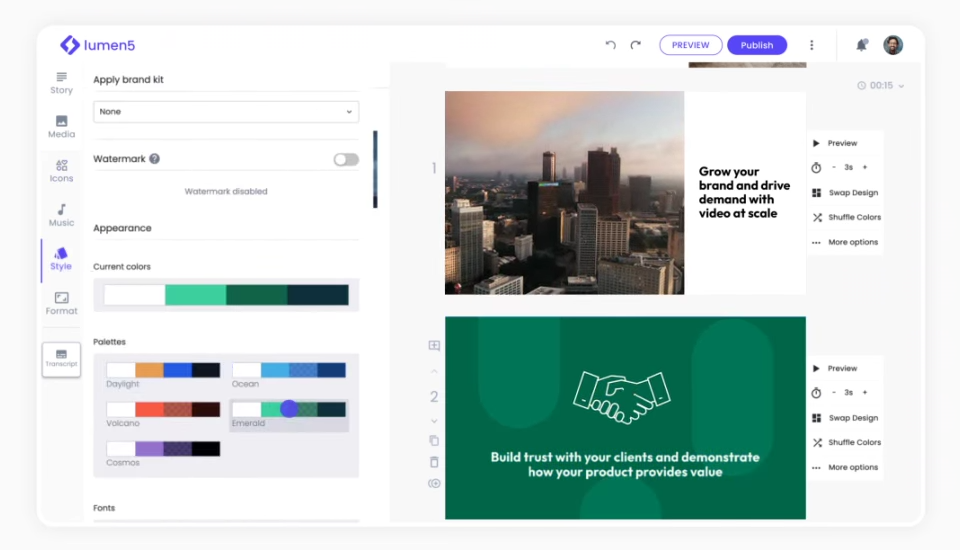Select the Emerald palette
Image resolution: width=960 pixels, height=550 pixels.
tap(289, 415)
